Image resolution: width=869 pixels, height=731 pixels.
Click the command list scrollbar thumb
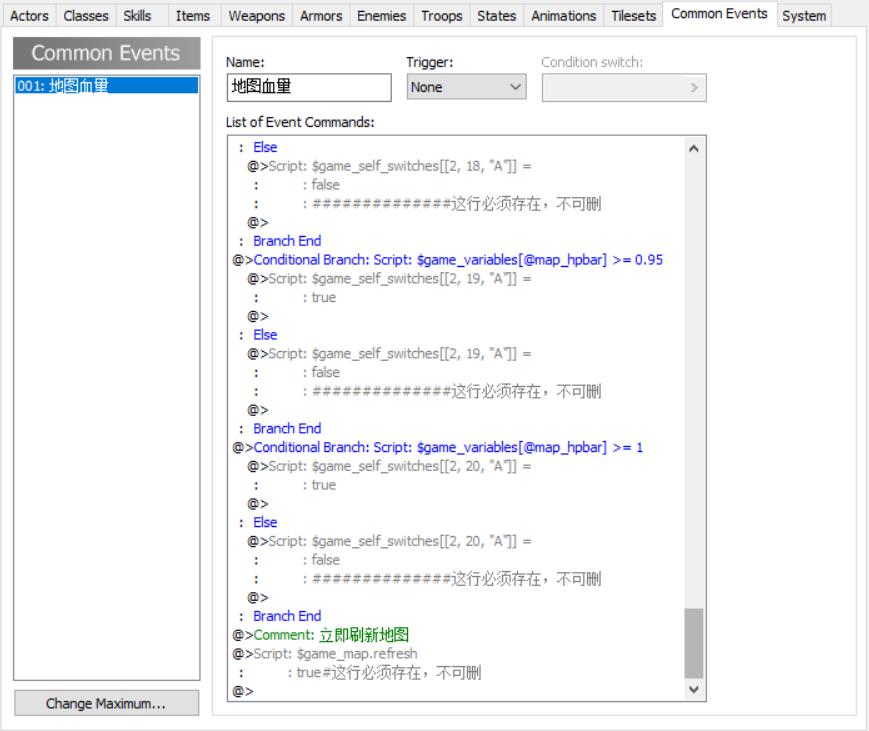[693, 643]
